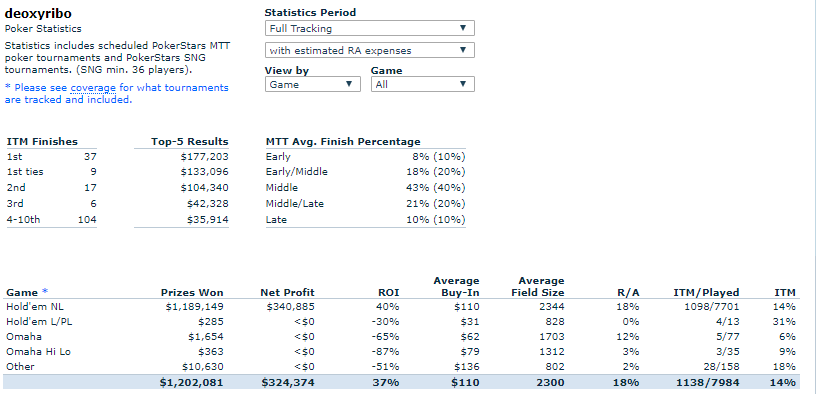Select the Omaha game row
The height and width of the screenshot is (394, 818).
coord(401,337)
